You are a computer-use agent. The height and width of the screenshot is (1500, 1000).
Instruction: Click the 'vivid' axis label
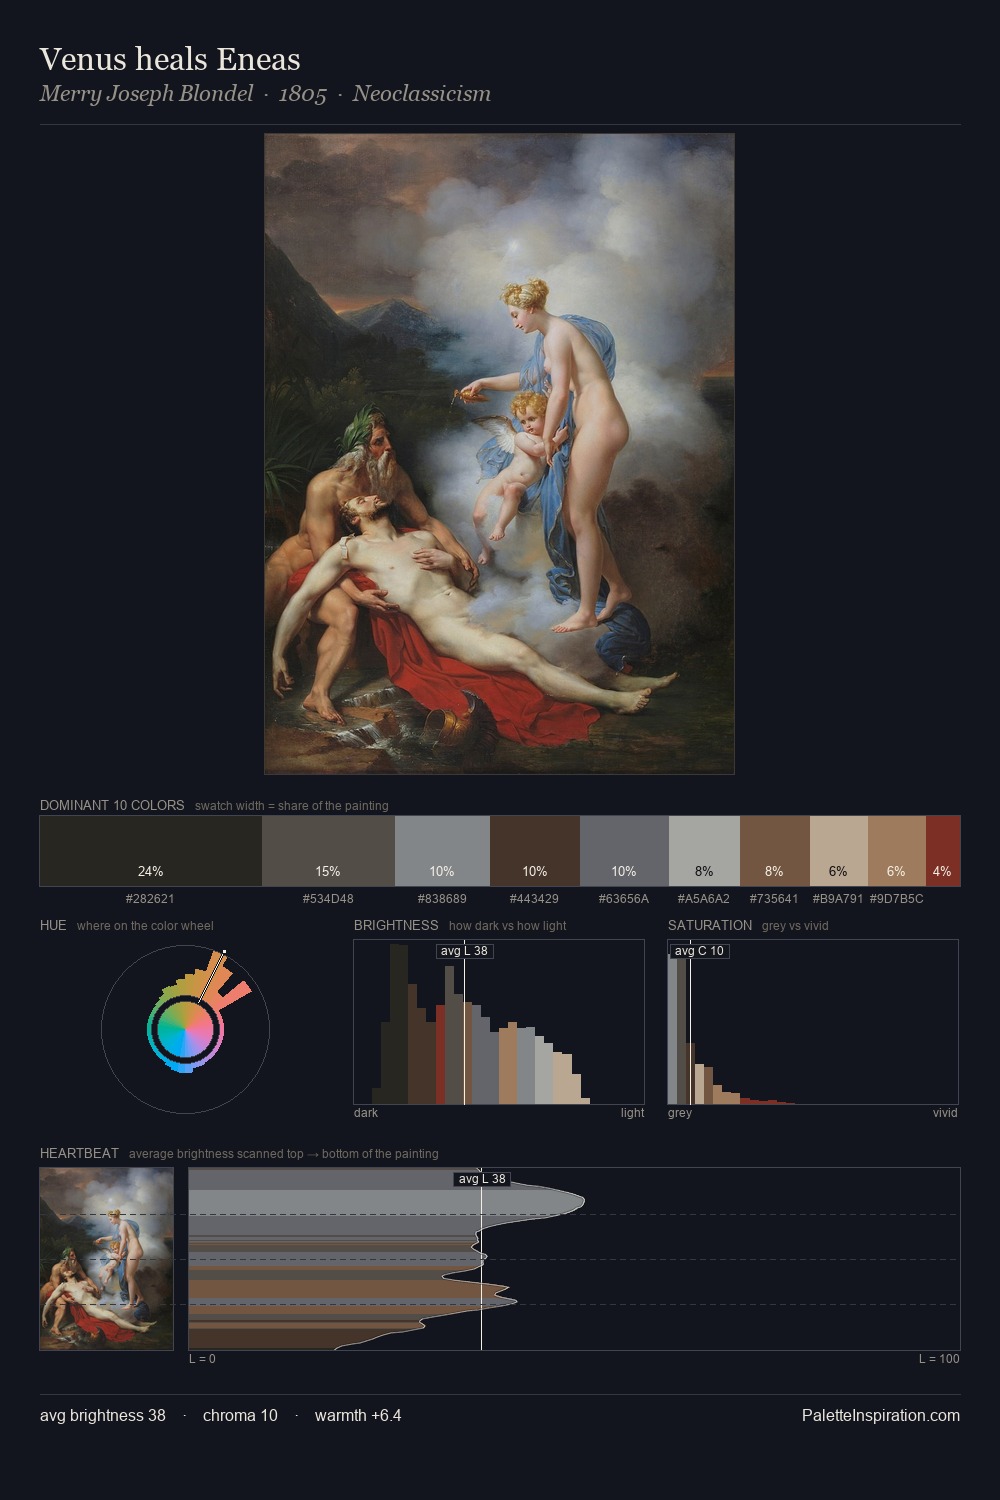(945, 1113)
